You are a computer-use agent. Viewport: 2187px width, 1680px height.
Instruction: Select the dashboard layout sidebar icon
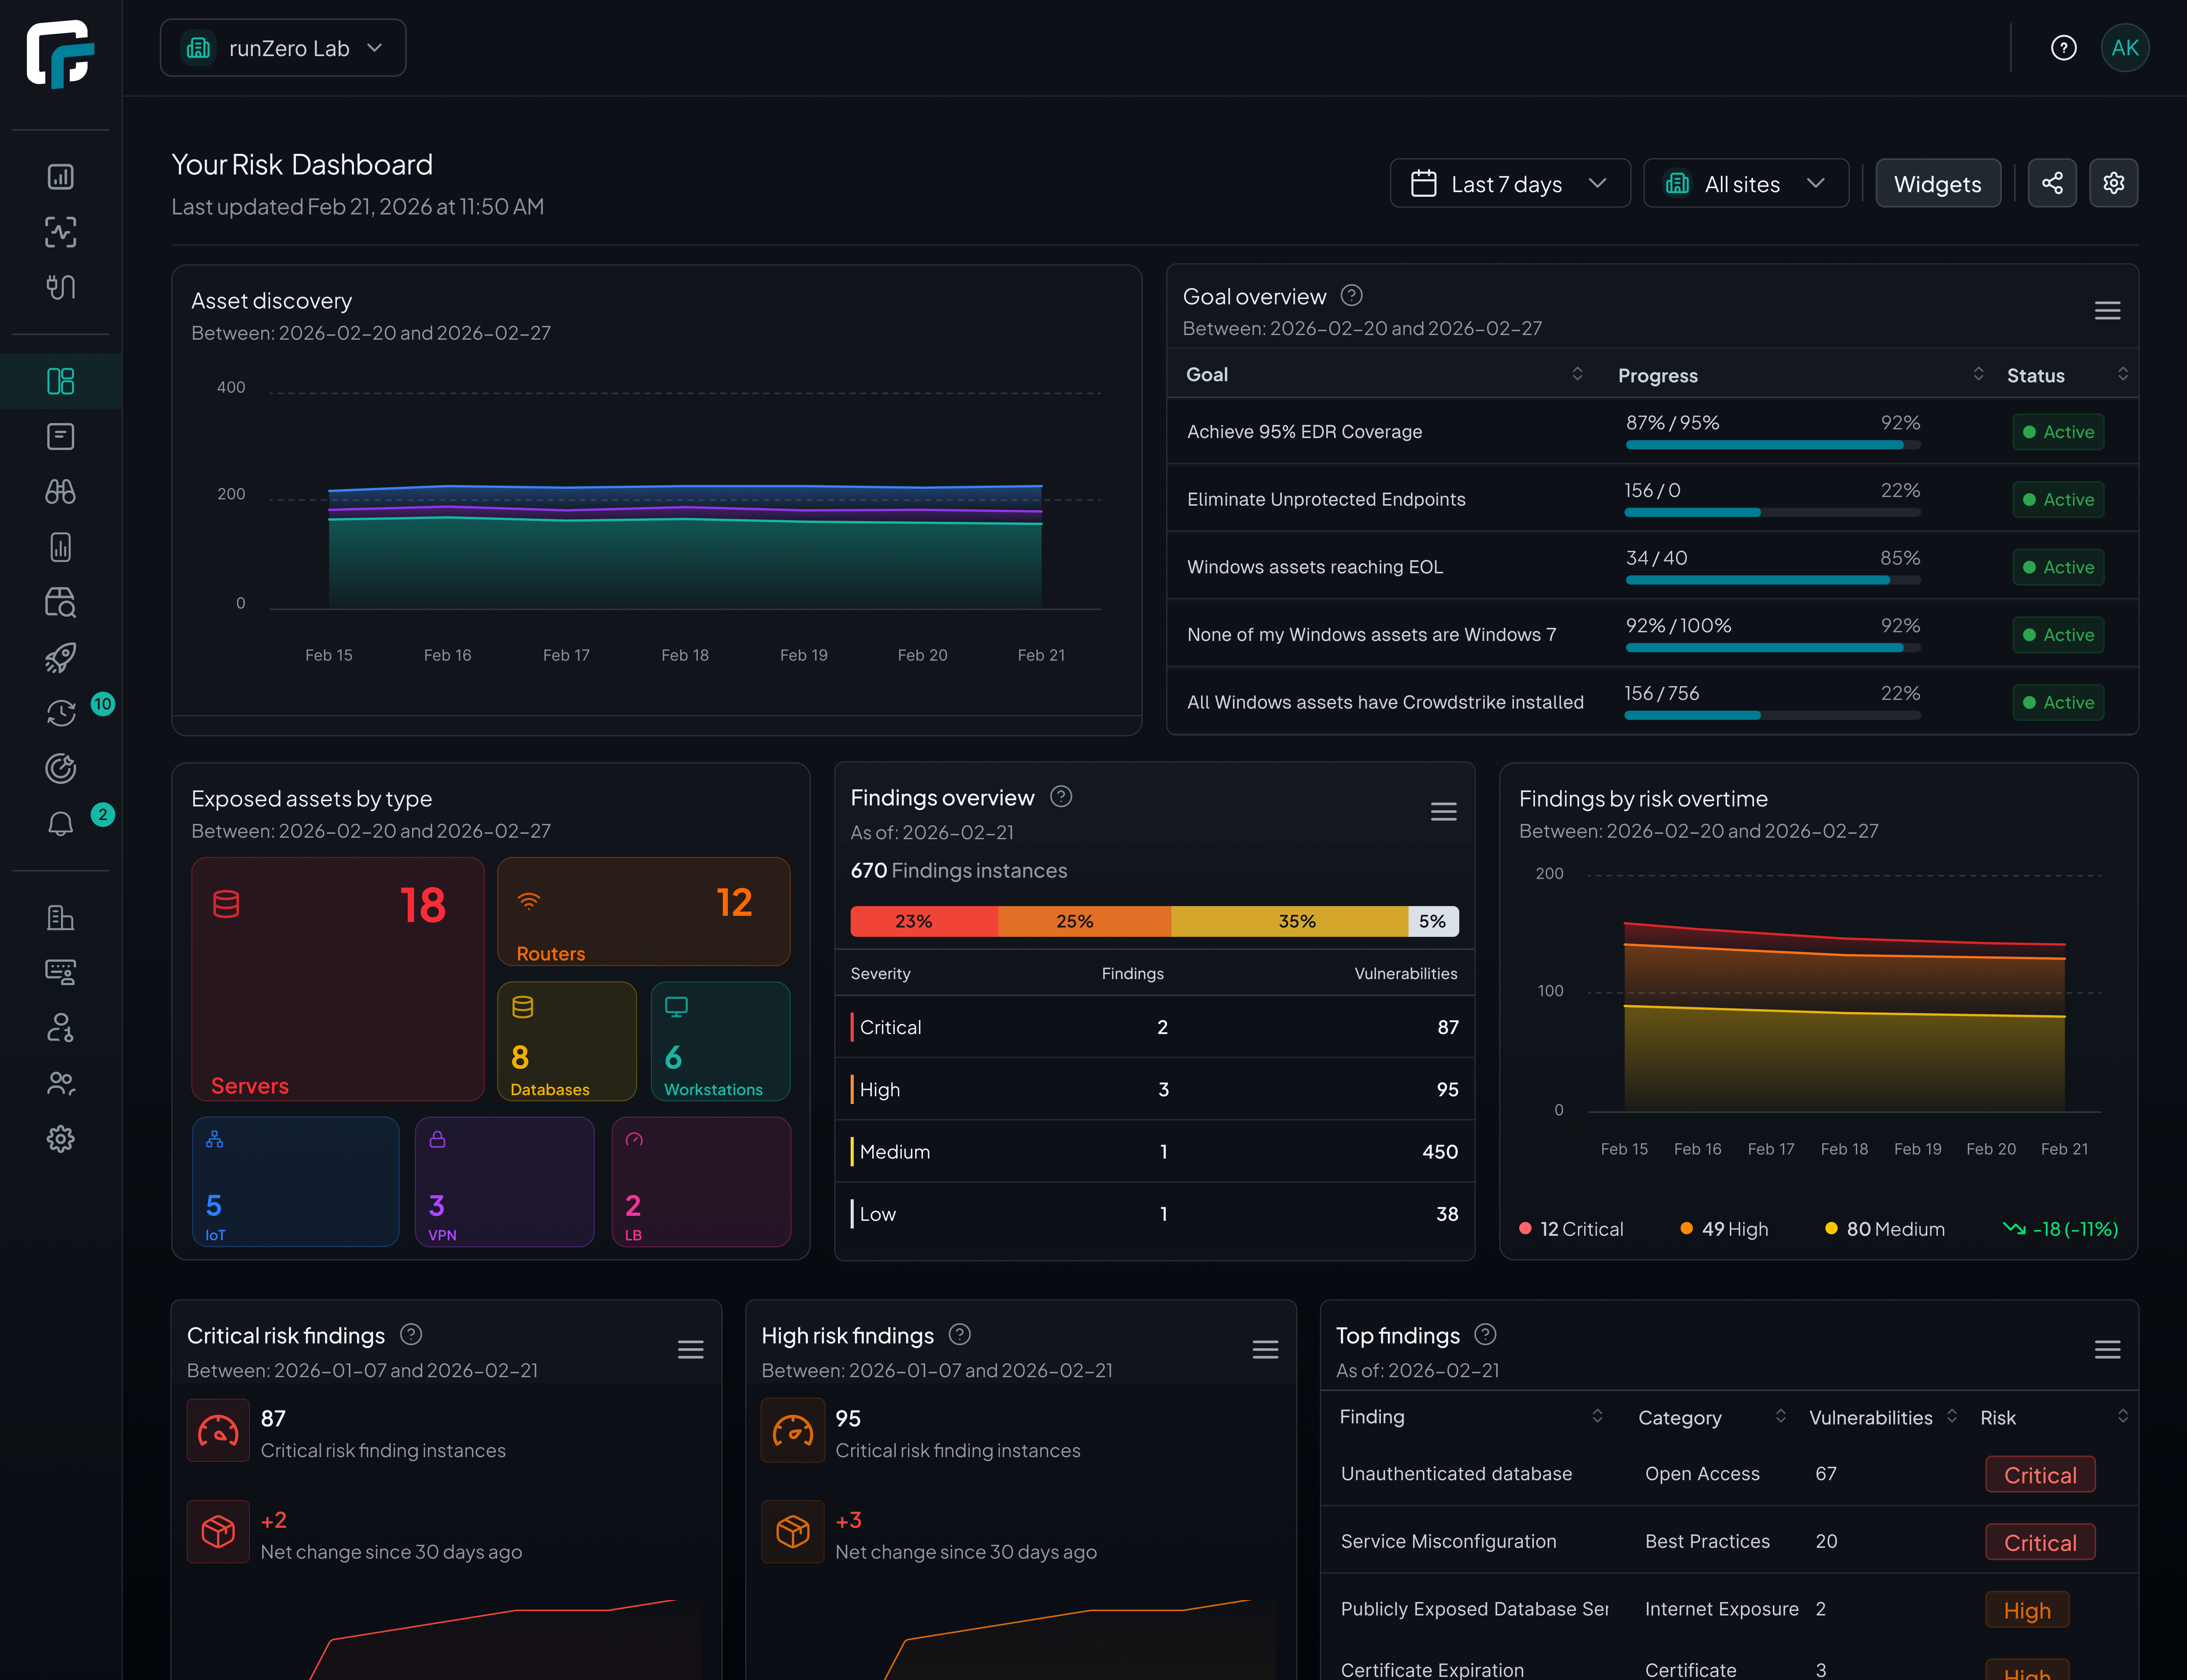coord(61,381)
